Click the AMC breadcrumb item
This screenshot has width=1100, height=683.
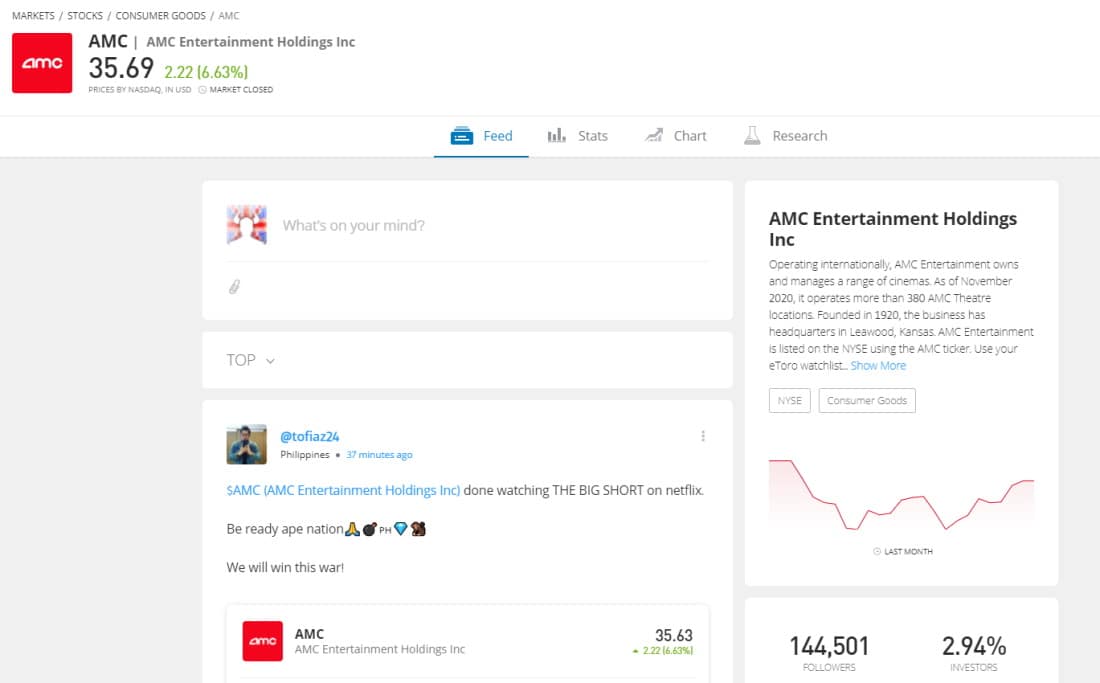[x=229, y=15]
